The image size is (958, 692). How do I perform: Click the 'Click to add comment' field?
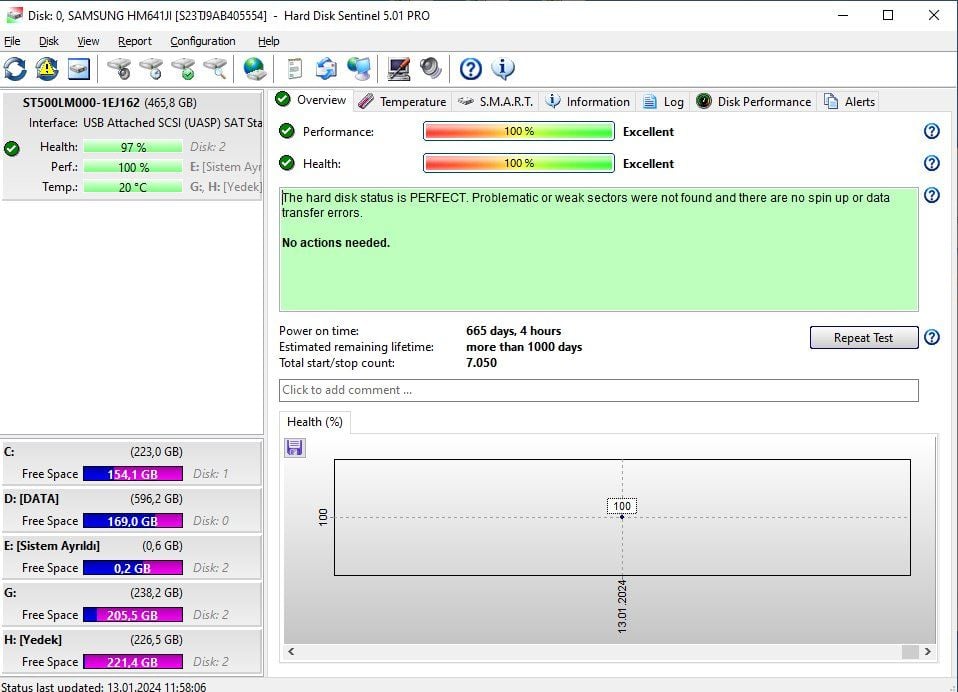[x=598, y=390]
